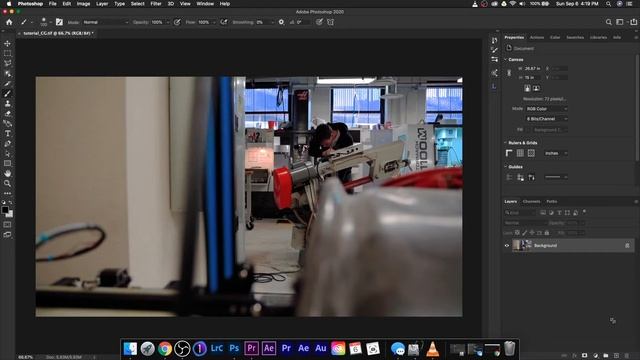
Task: Open brush settings panel icon in options bar
Action: coord(59,22)
